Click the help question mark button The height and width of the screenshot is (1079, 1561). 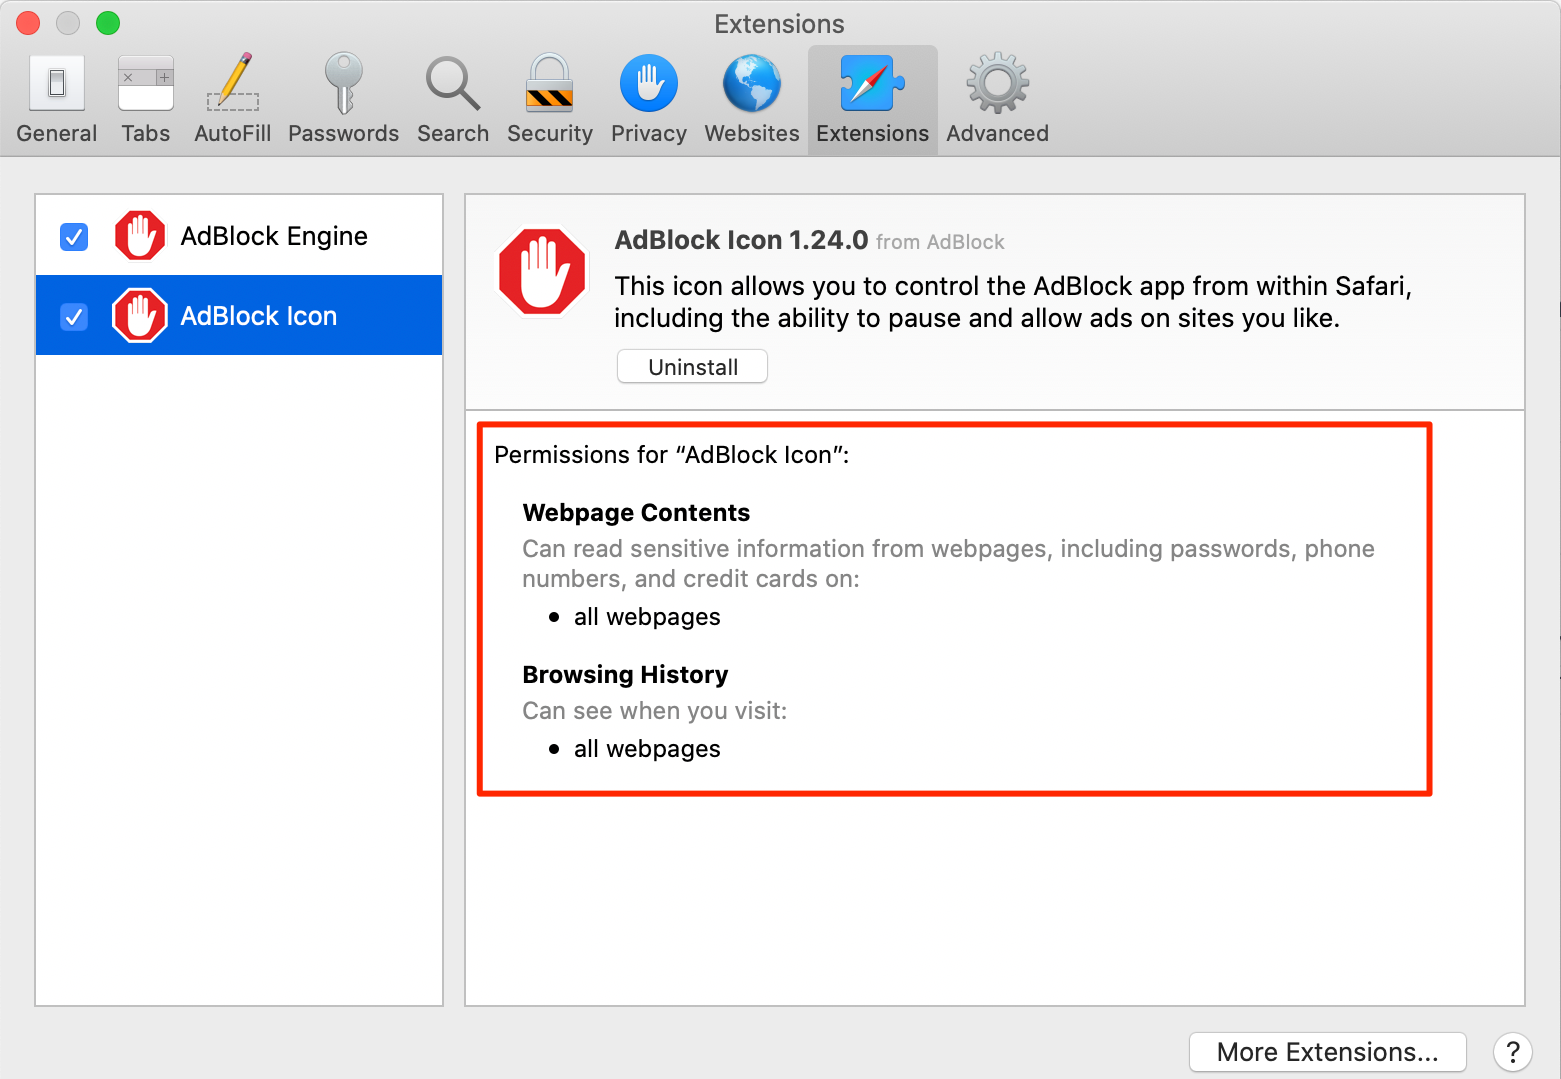click(1513, 1052)
